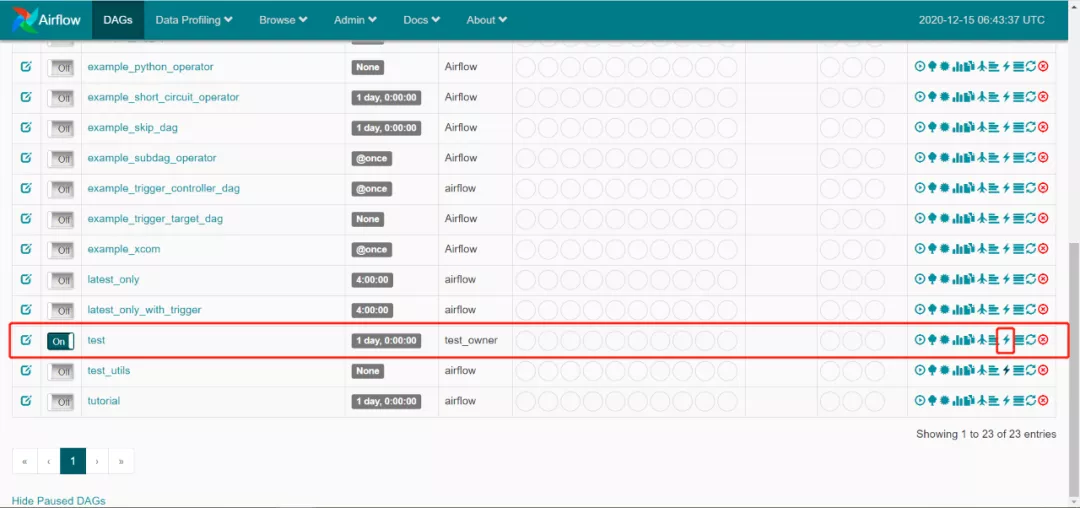Enable the example_trigger_controller_dag toggle

point(61,189)
